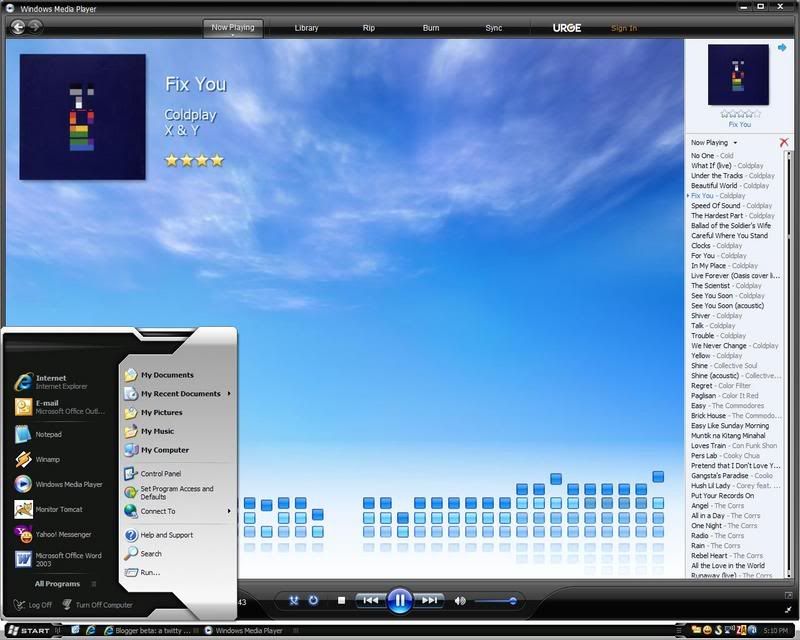800x640 pixels.
Task: Expand My Recent Documents submenu
Action: point(177,393)
